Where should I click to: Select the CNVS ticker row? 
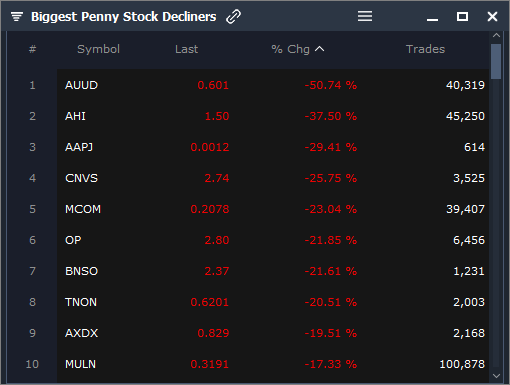click(x=273, y=178)
